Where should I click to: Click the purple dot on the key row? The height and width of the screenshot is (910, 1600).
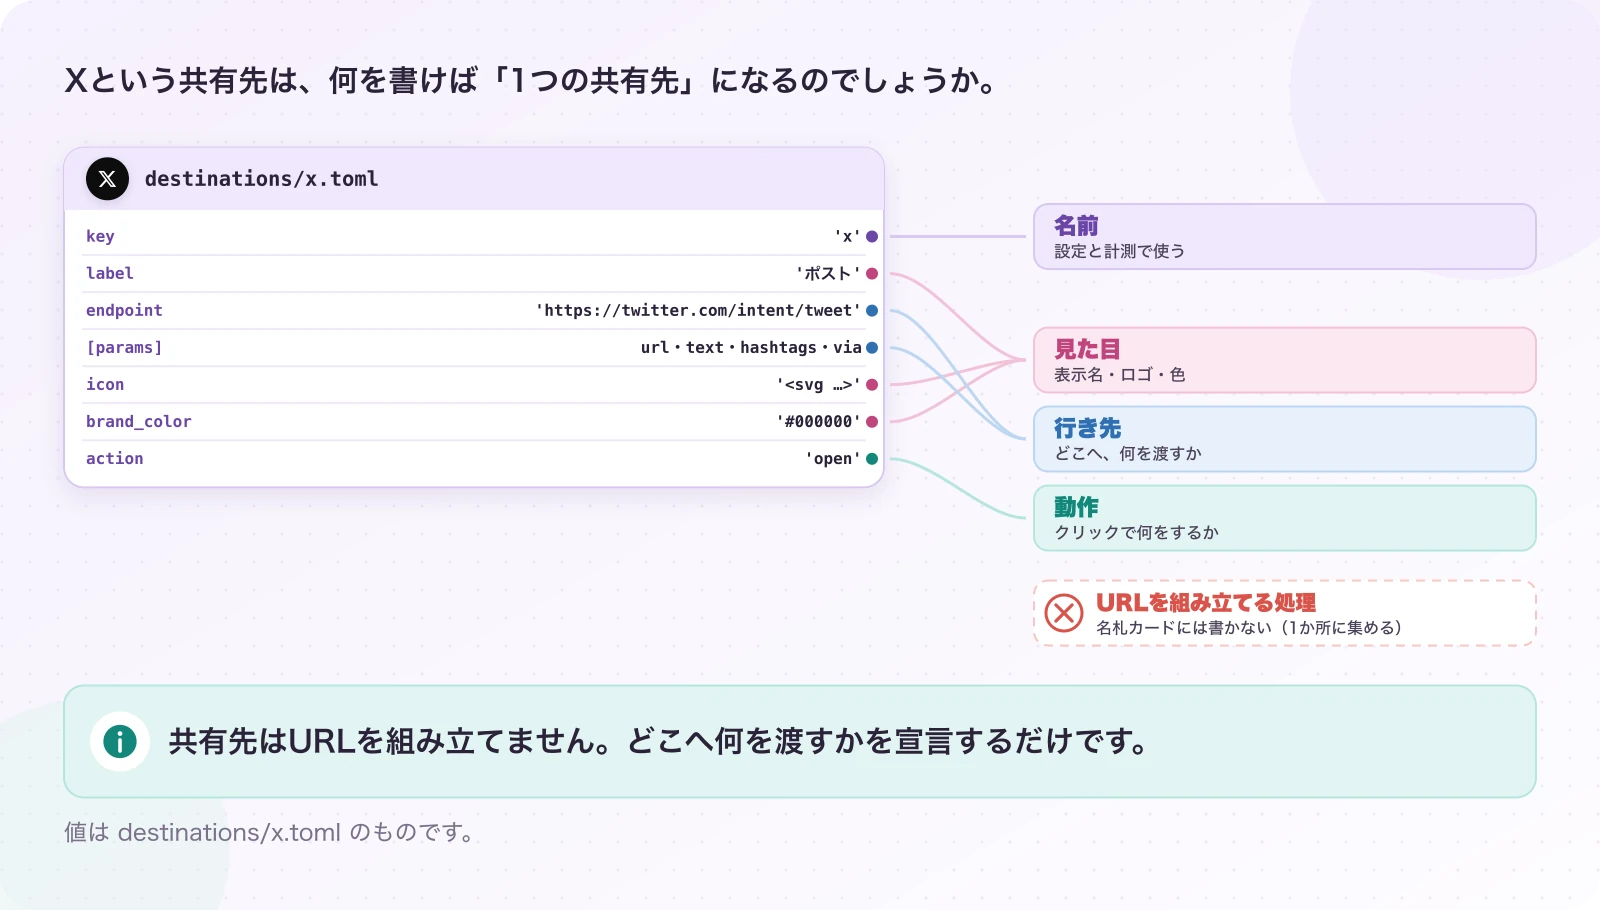872,237
